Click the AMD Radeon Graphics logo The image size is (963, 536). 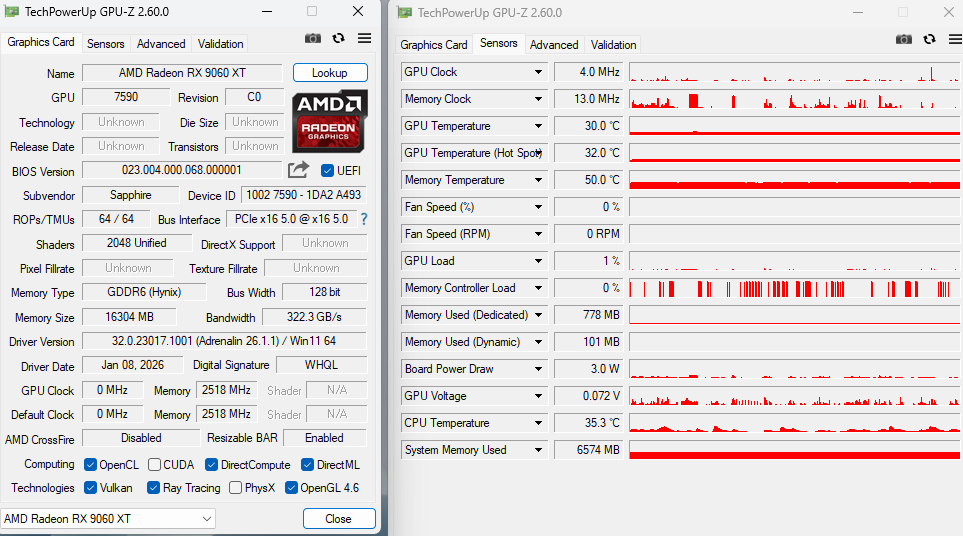(330, 121)
